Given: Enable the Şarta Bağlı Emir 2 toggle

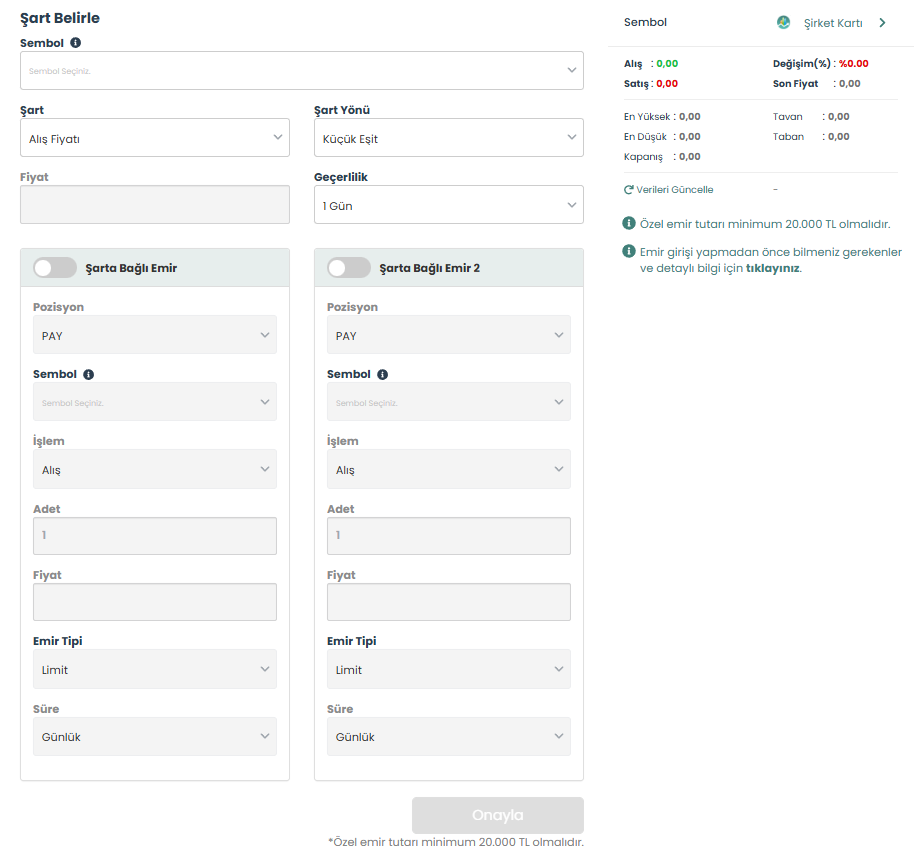Looking at the screenshot, I should pos(349,268).
